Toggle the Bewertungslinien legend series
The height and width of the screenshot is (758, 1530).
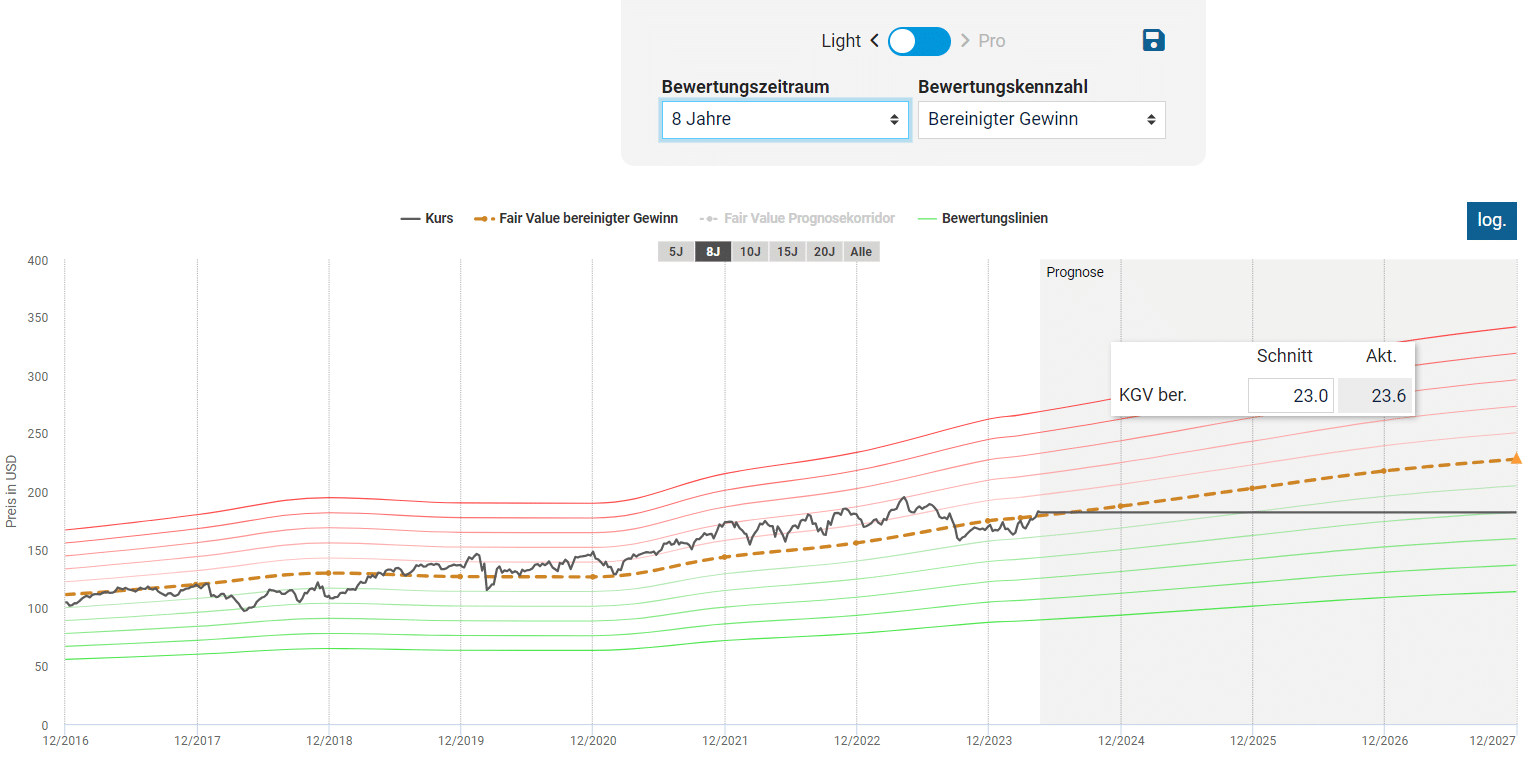982,218
